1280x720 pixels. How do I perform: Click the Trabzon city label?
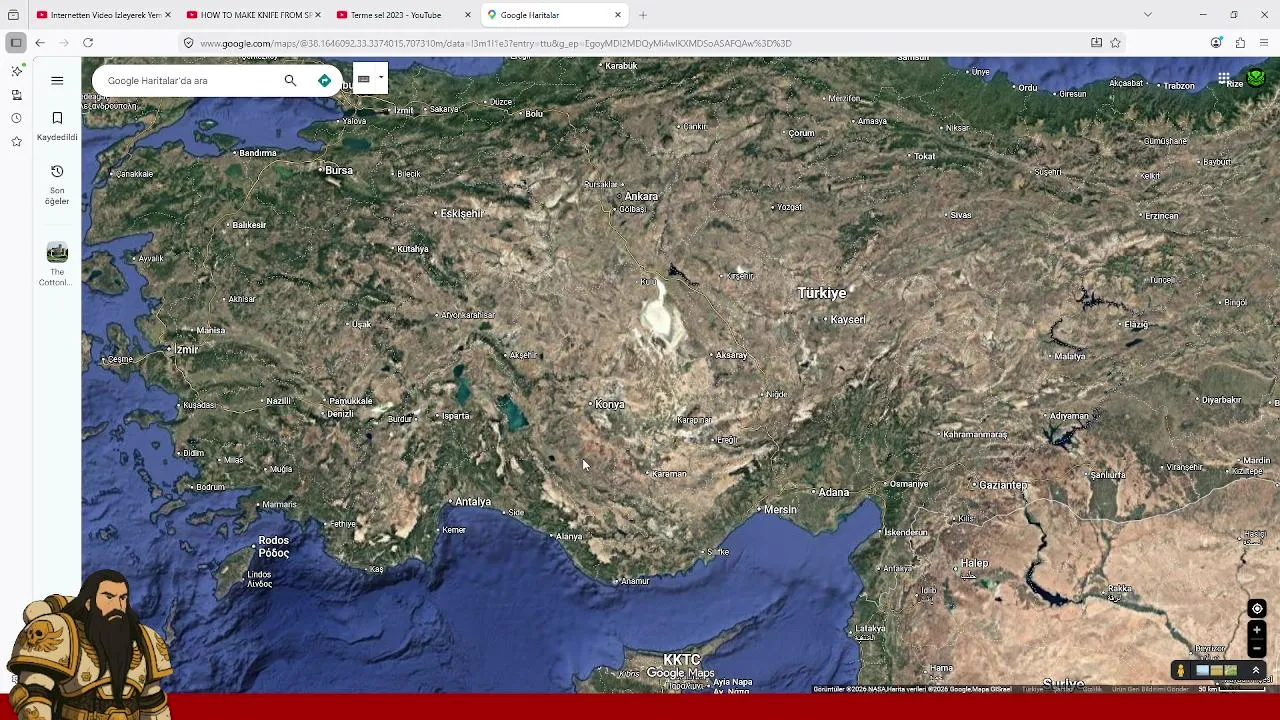tap(1179, 86)
